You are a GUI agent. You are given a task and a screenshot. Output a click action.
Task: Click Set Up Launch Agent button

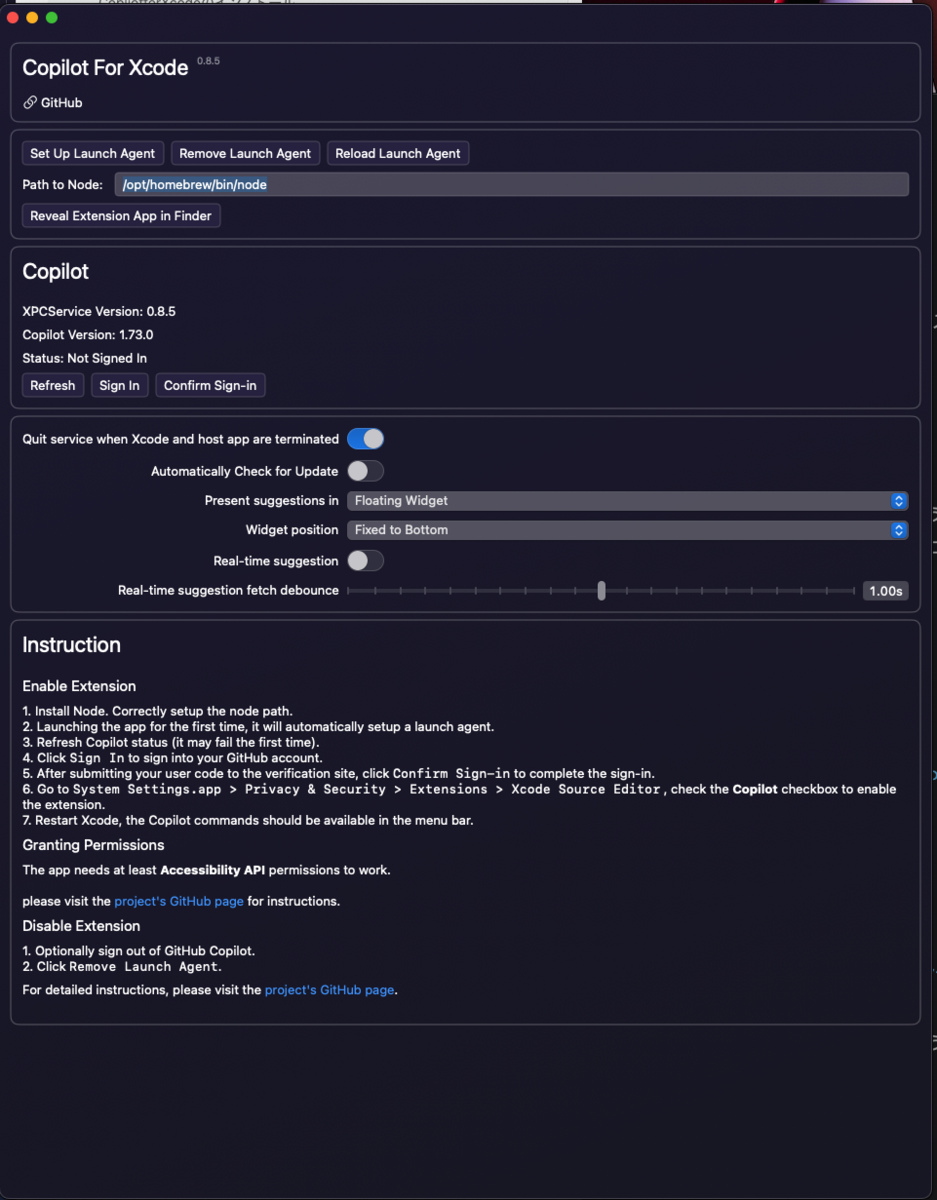pos(92,153)
